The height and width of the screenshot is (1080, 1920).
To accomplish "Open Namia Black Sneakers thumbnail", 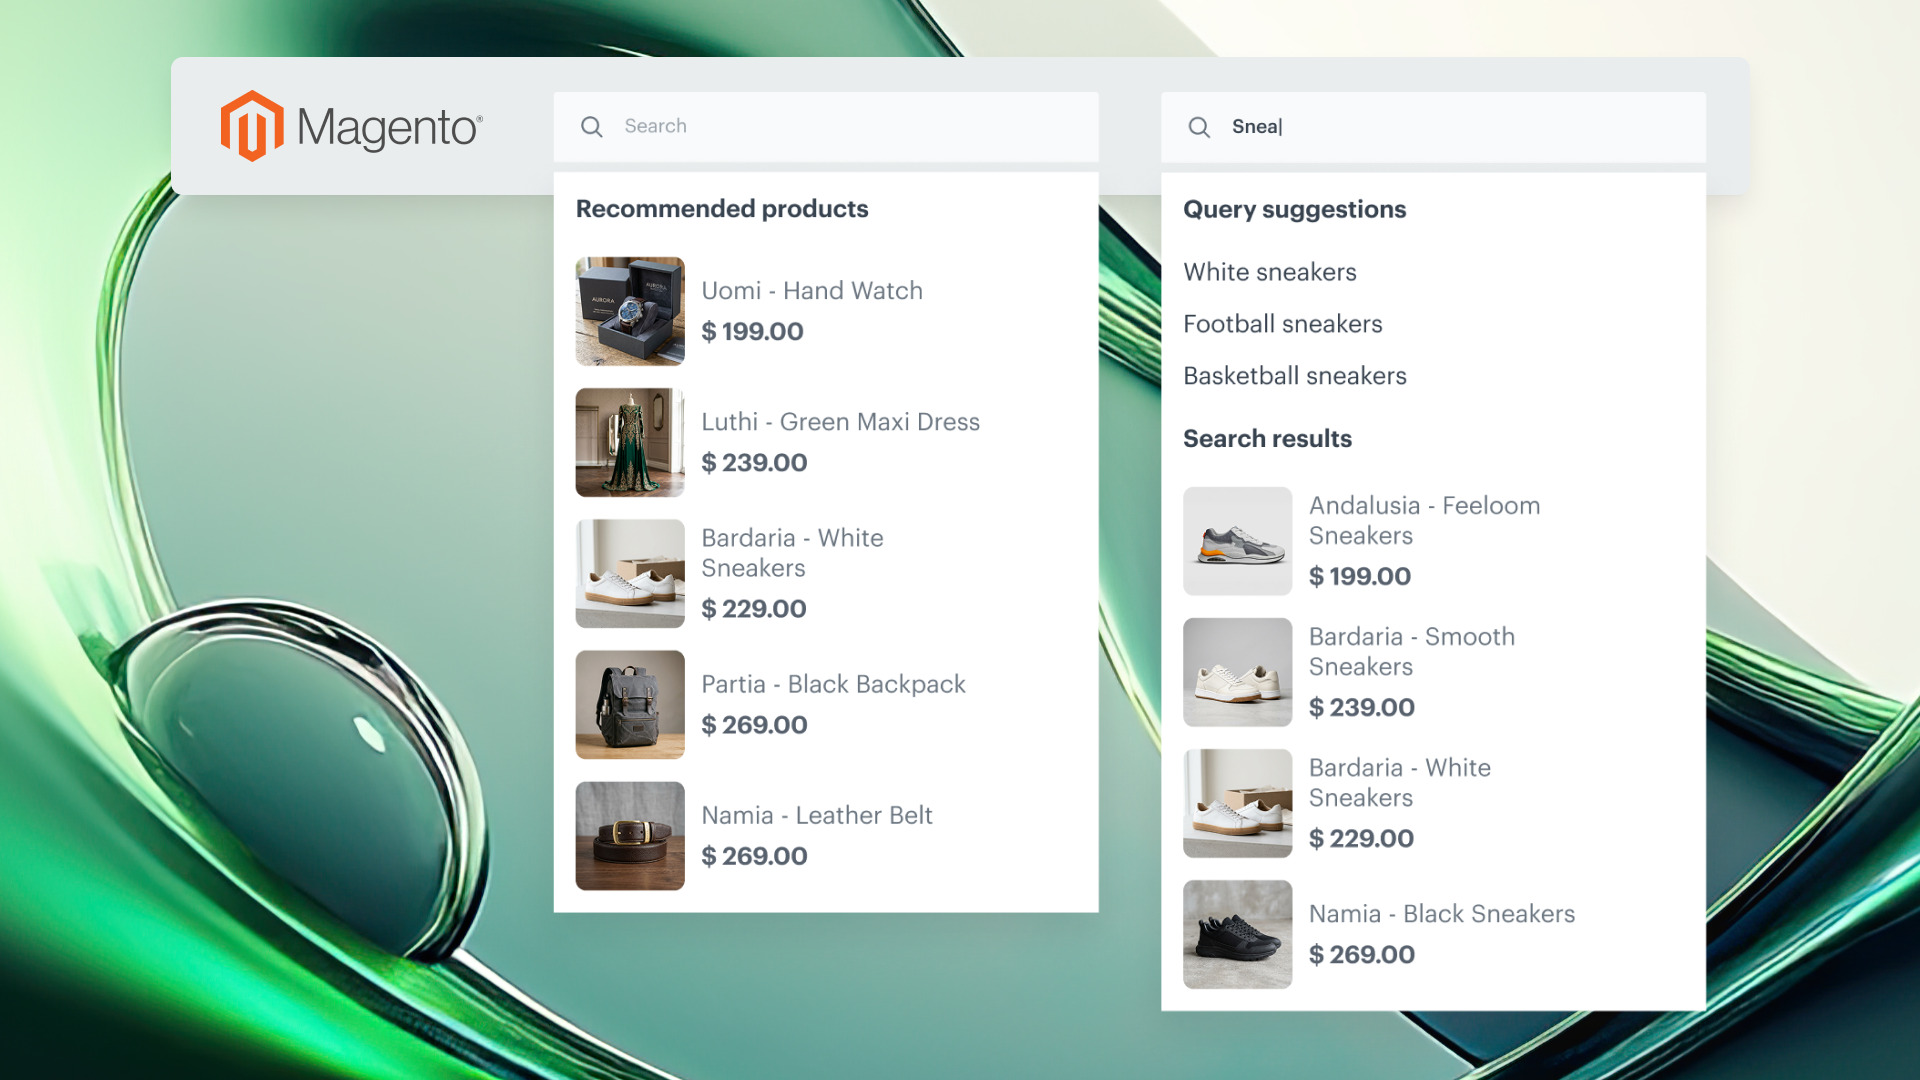I will pos(1237,934).
